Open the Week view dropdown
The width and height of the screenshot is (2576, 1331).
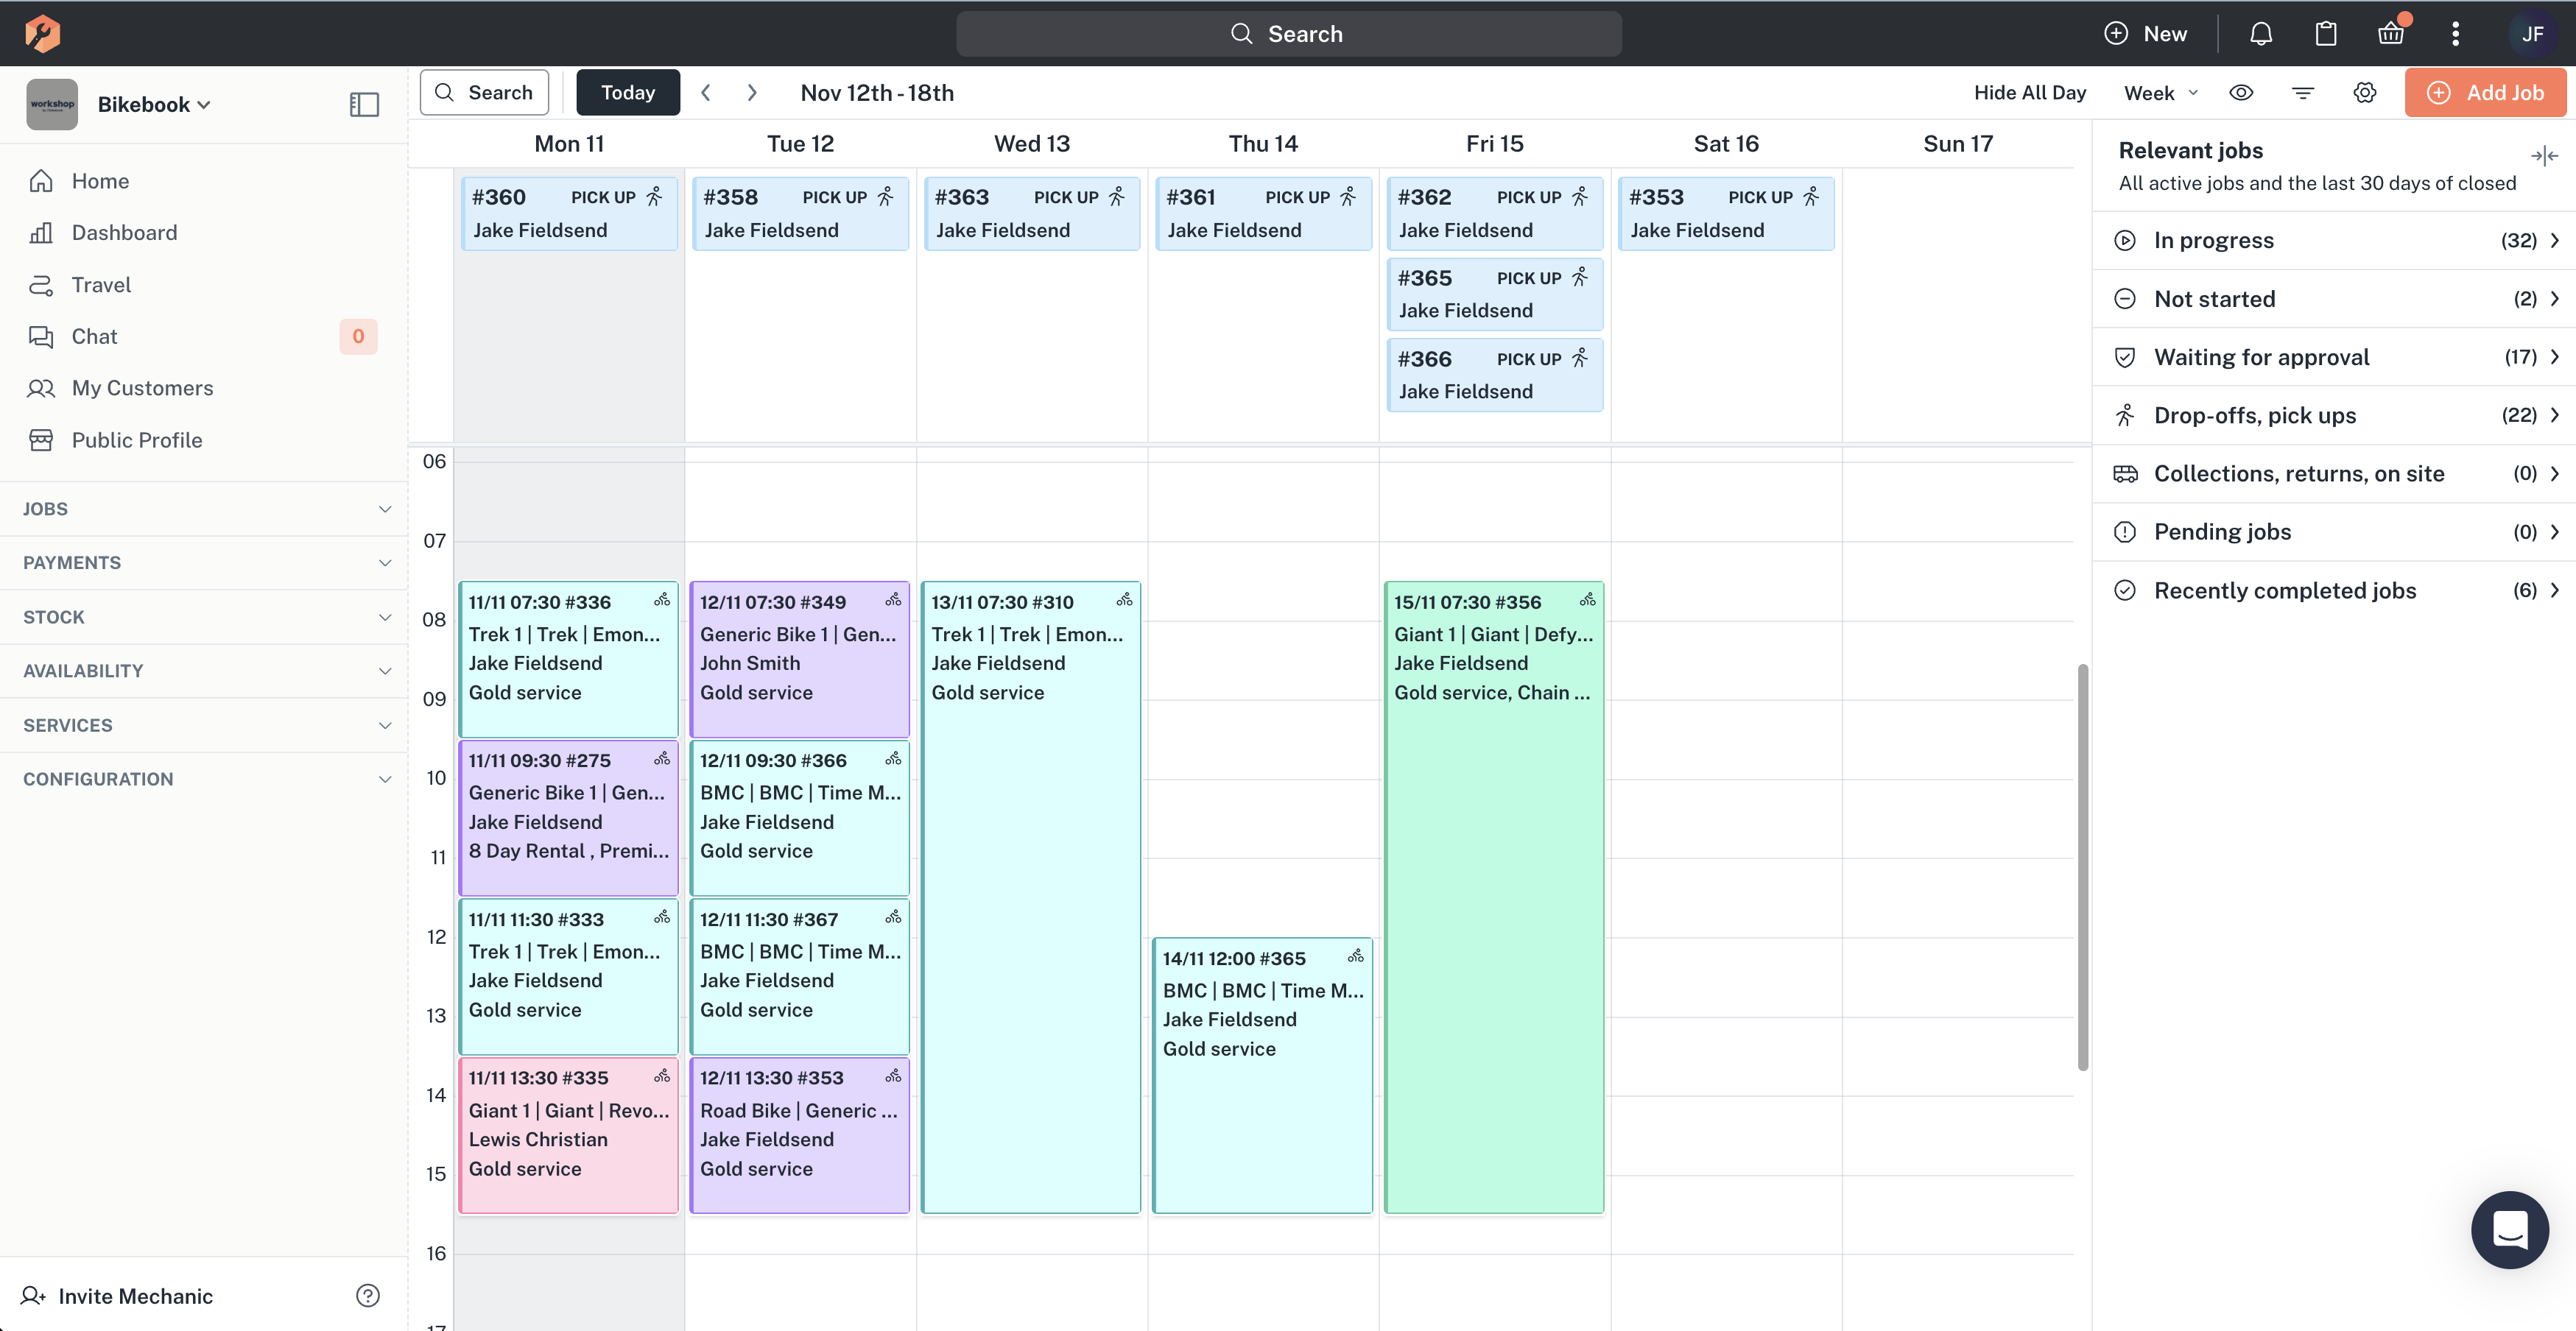pyautogui.click(x=2160, y=92)
